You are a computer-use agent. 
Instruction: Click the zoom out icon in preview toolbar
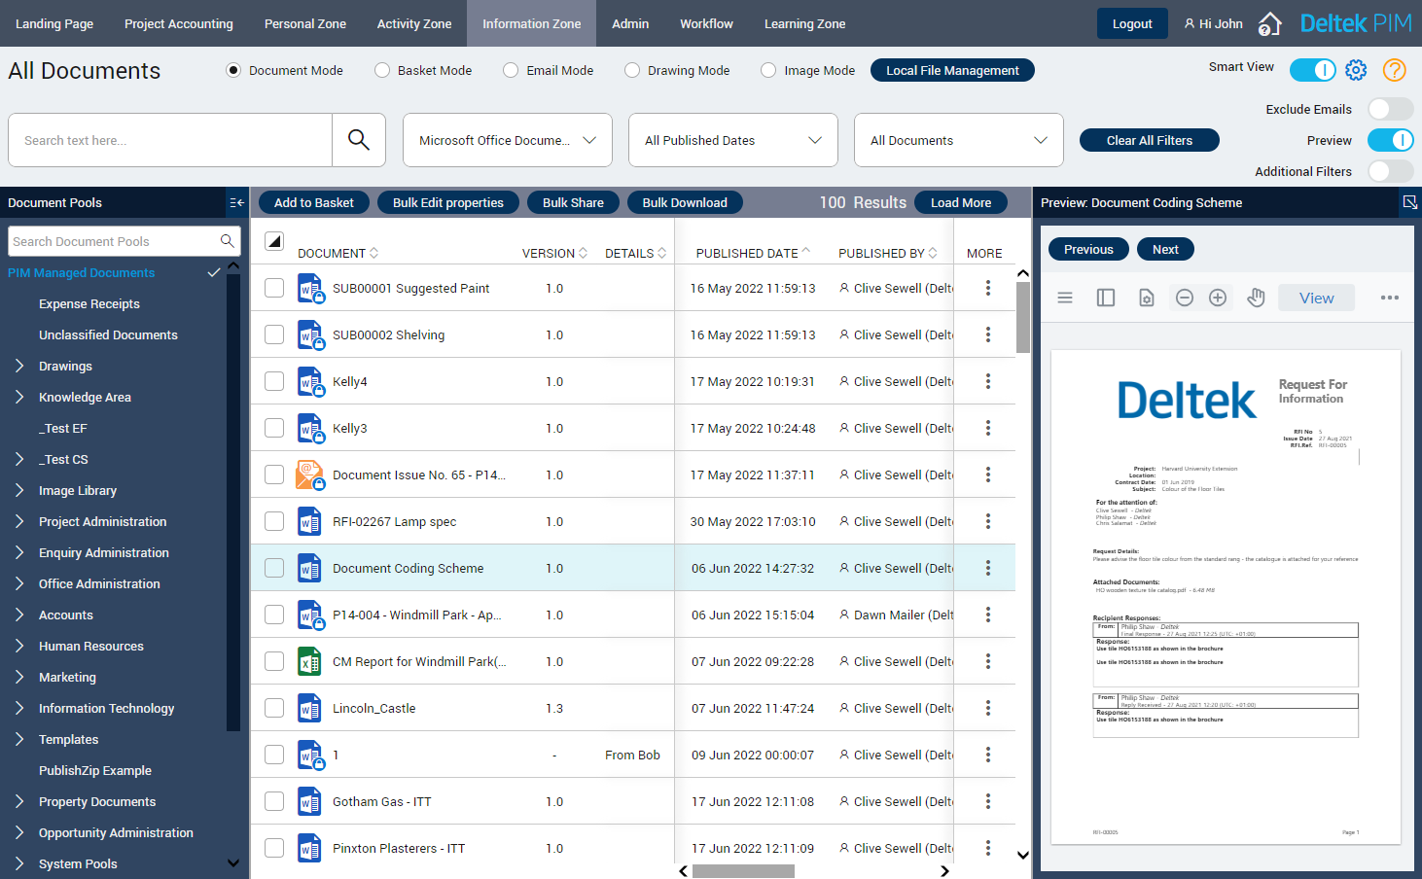pyautogui.click(x=1184, y=298)
